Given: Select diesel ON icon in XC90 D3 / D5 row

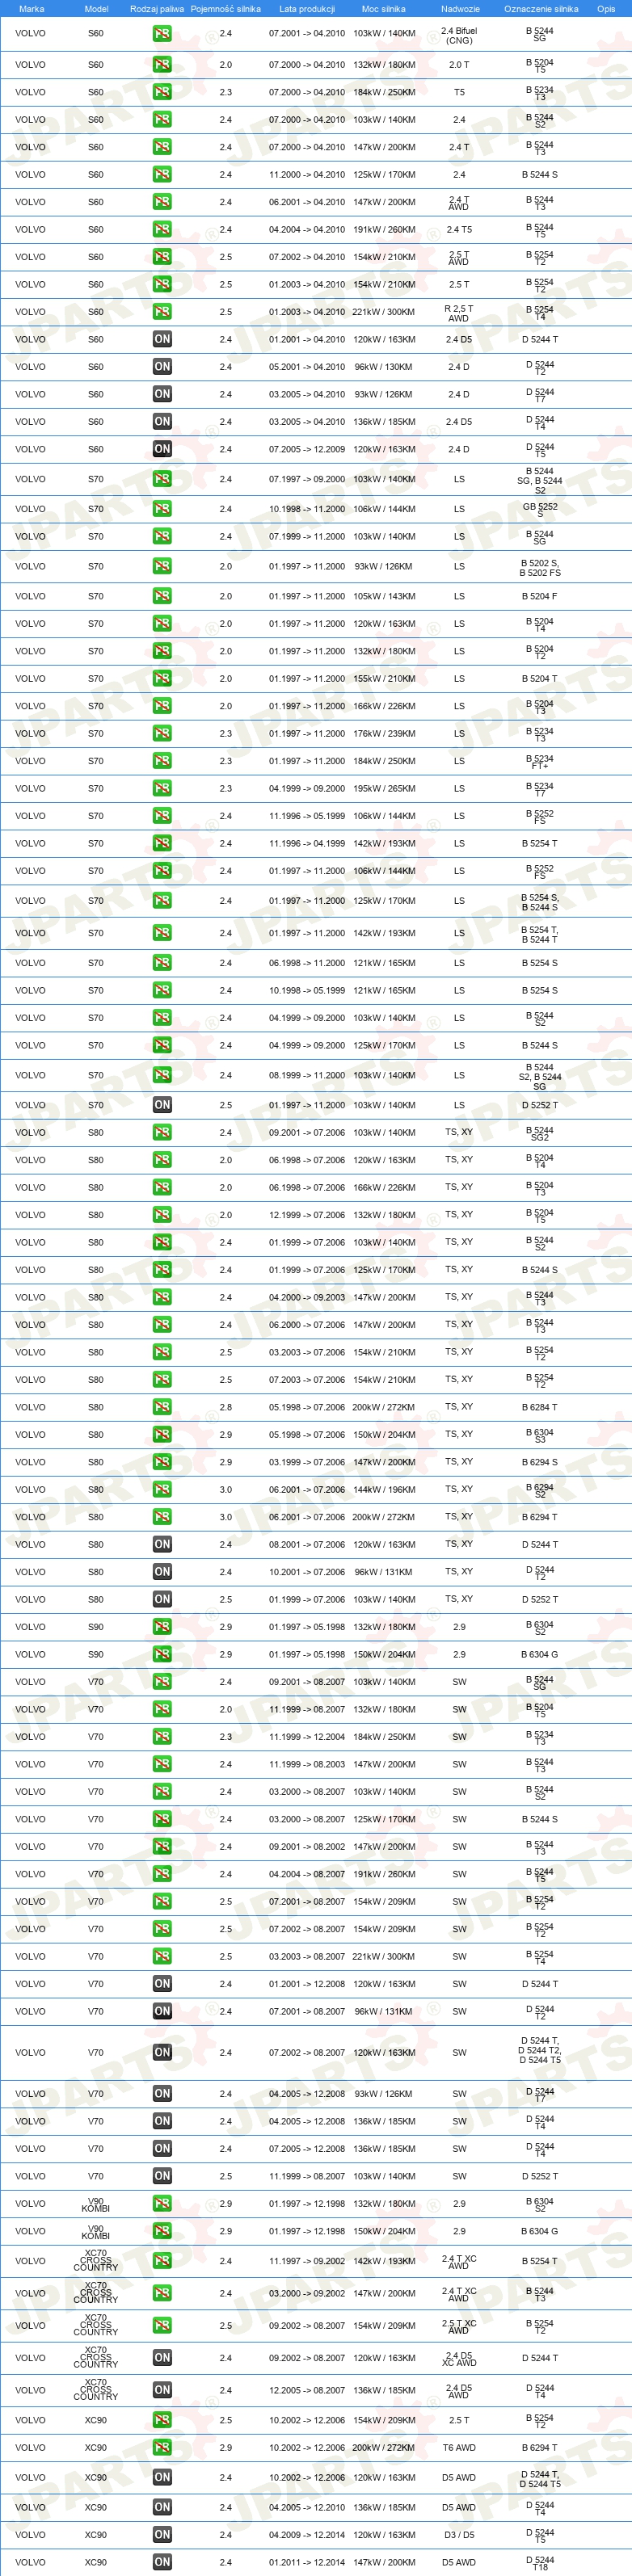Looking at the screenshot, I should point(162,2535).
